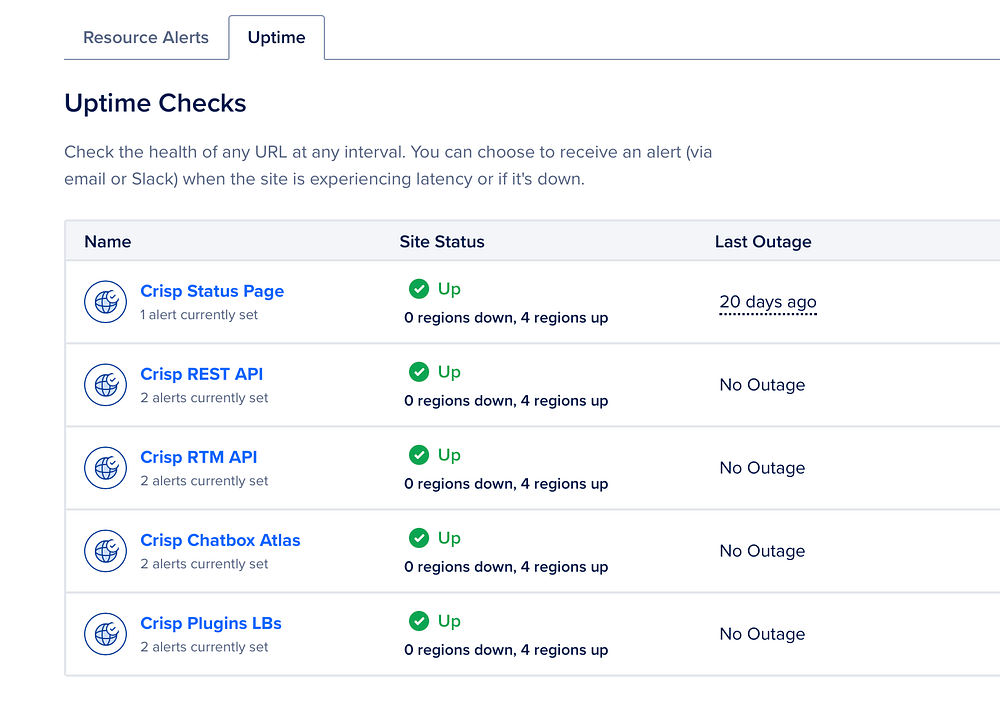This screenshot has height=722, width=1000.
Task: Select the Uptime tab
Action: [x=276, y=38]
